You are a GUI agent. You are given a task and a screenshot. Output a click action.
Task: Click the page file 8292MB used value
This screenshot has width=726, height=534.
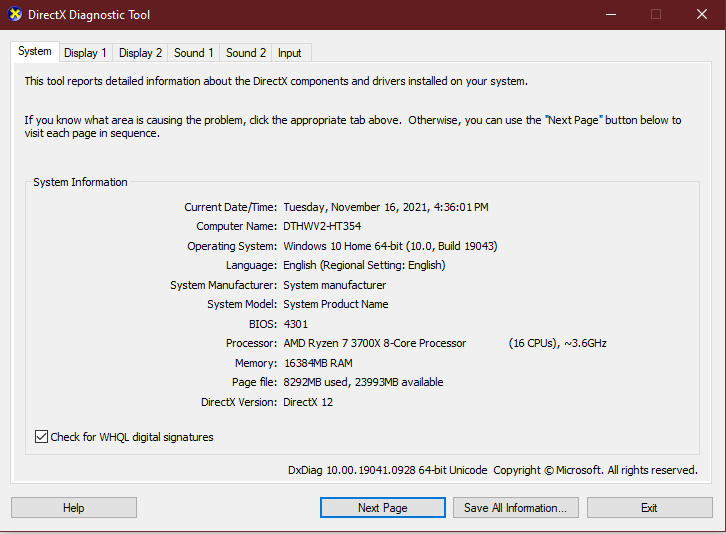tap(363, 382)
